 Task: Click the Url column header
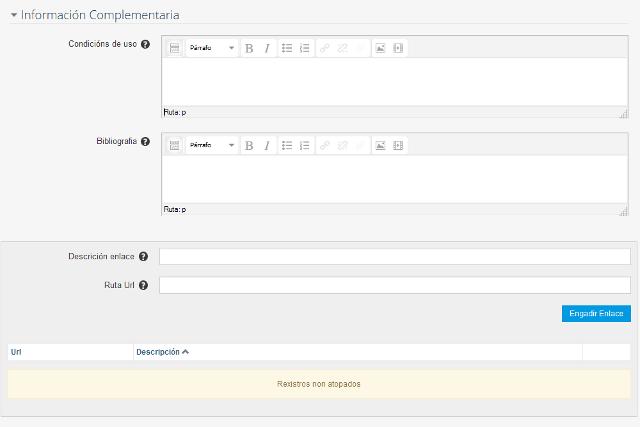pyautogui.click(x=16, y=352)
